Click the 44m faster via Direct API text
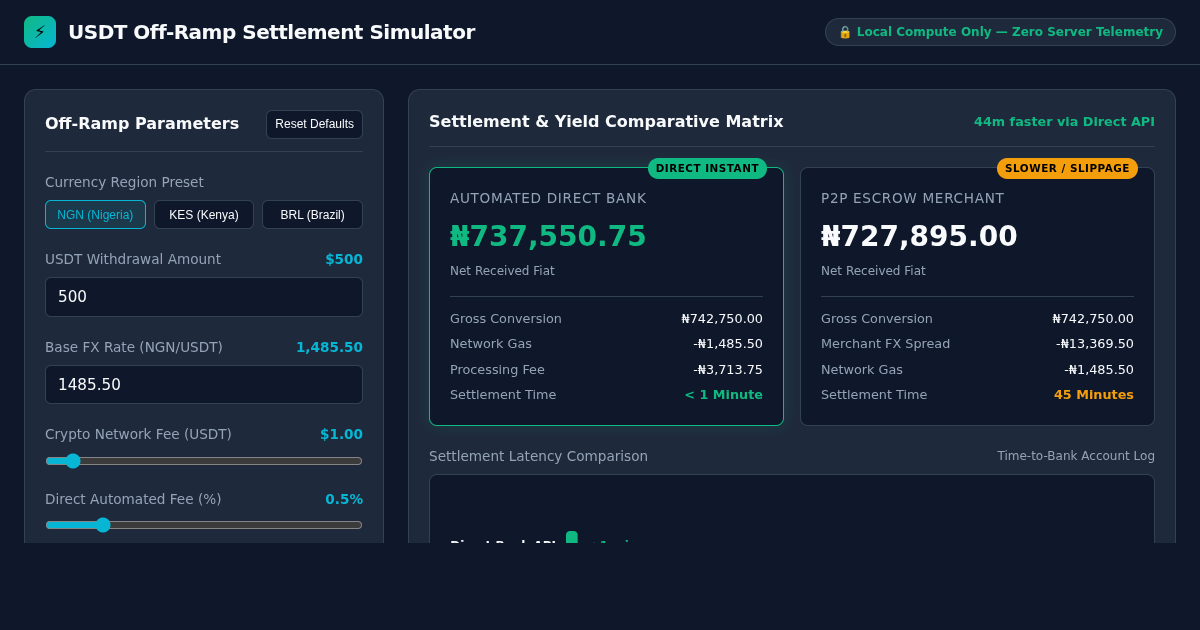This screenshot has width=1200, height=630. click(1064, 122)
